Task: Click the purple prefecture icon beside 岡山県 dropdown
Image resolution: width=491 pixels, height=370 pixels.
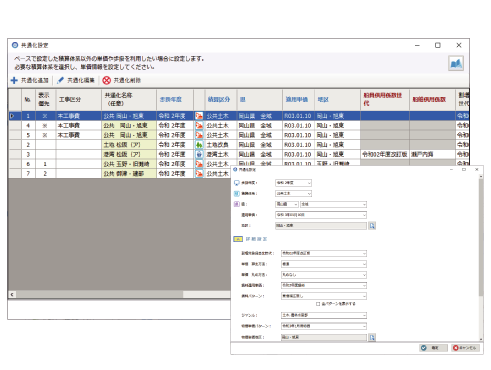Action: [x=237, y=204]
